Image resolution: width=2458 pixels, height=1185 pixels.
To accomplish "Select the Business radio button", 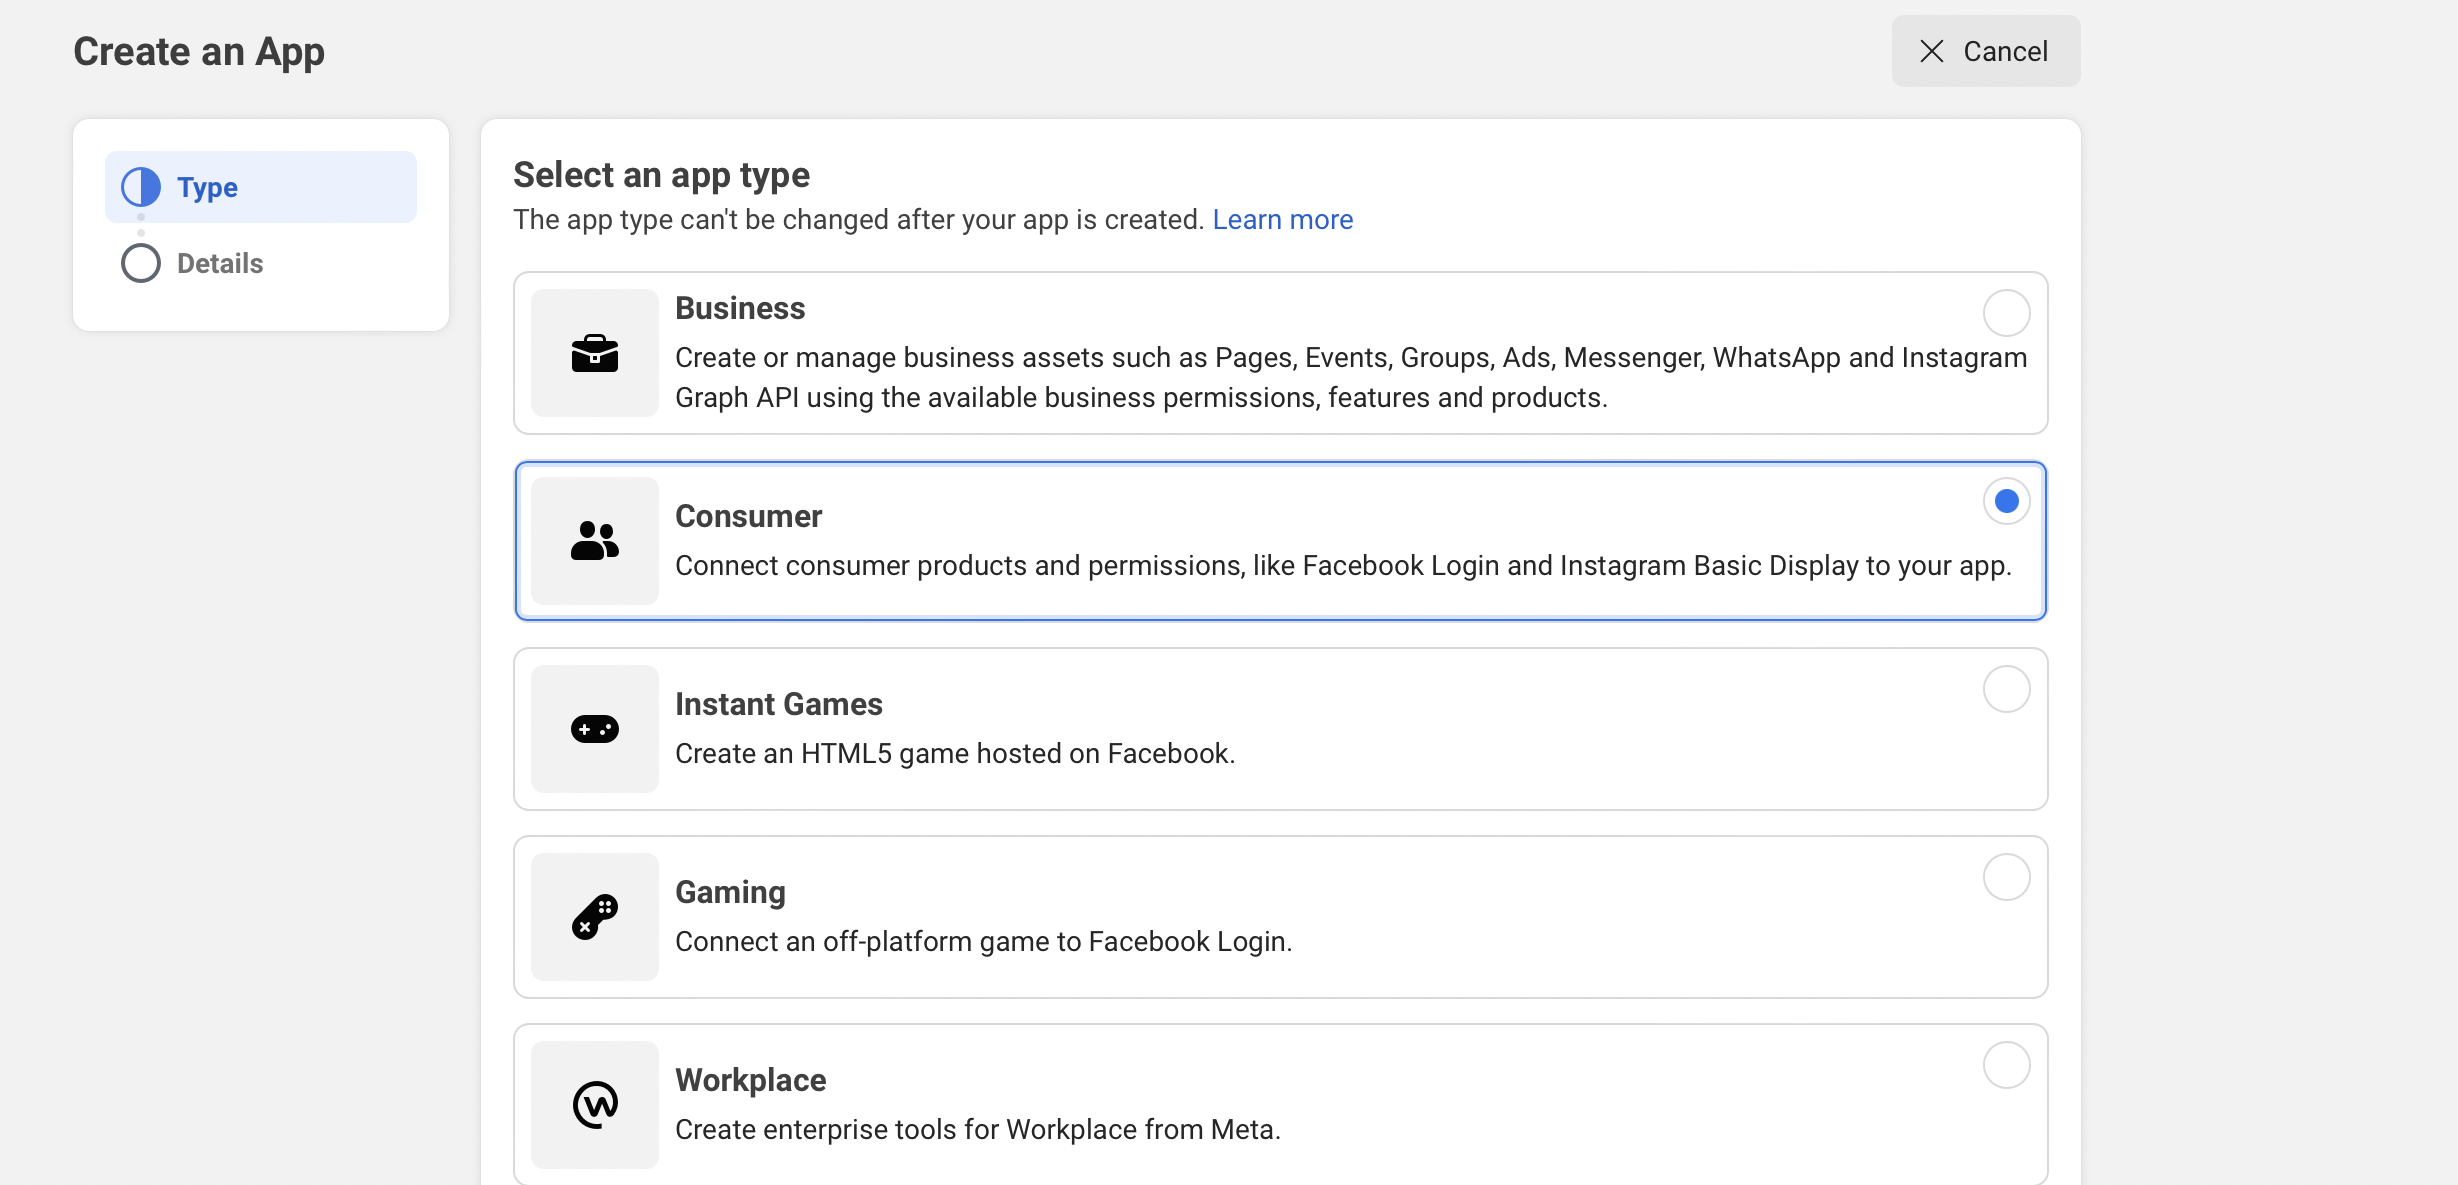I will tap(2006, 313).
